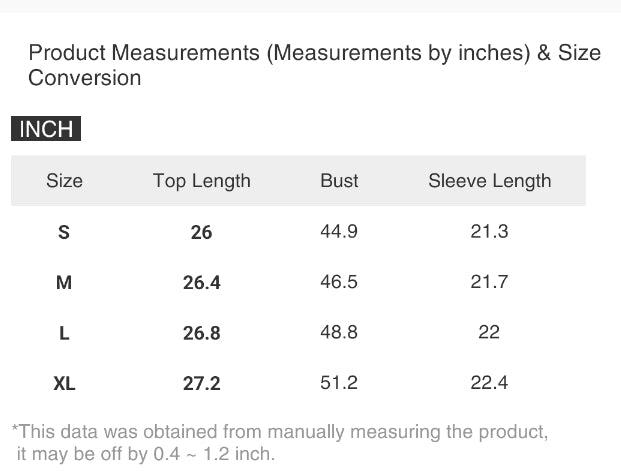Screen dimensions: 621x471
Task: Click the 22.4 sleeve length value
Action: click(x=489, y=382)
